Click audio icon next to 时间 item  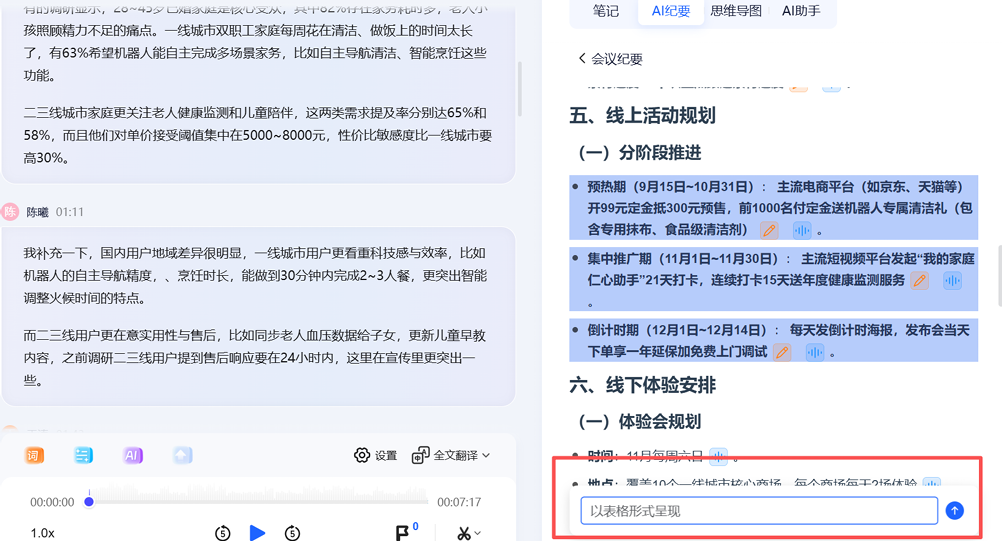tap(719, 456)
